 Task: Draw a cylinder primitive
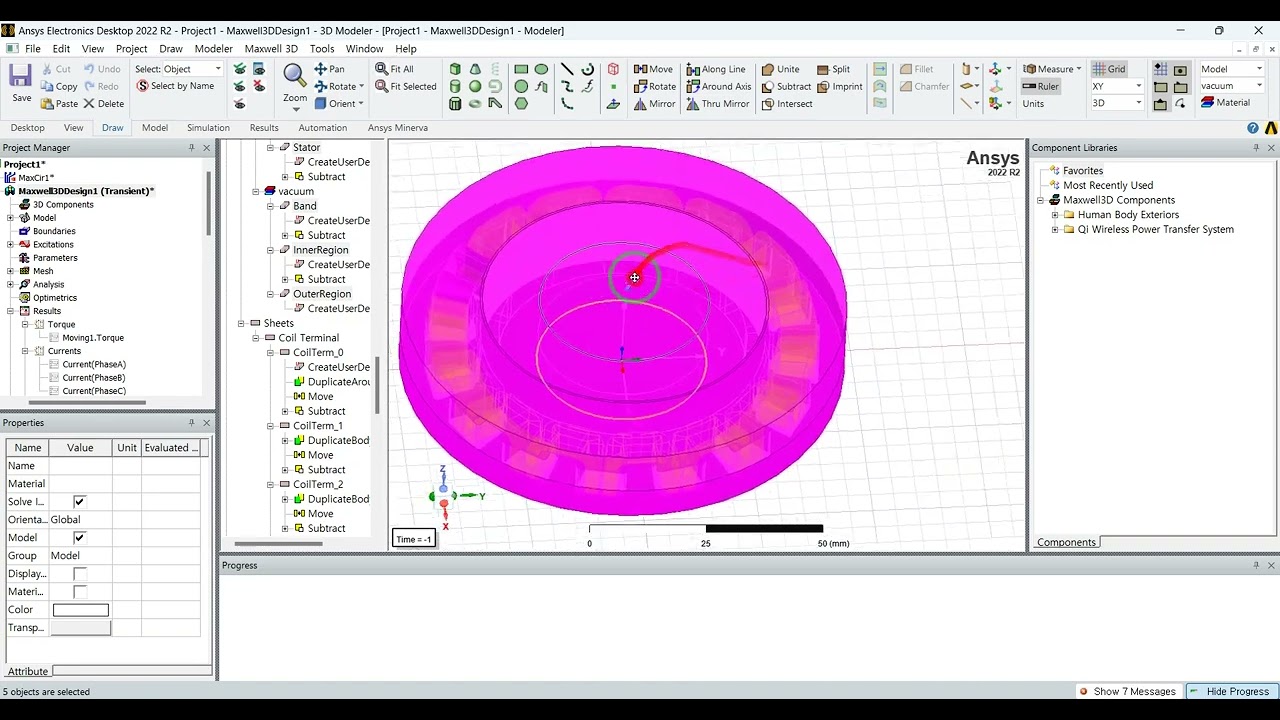click(x=455, y=86)
